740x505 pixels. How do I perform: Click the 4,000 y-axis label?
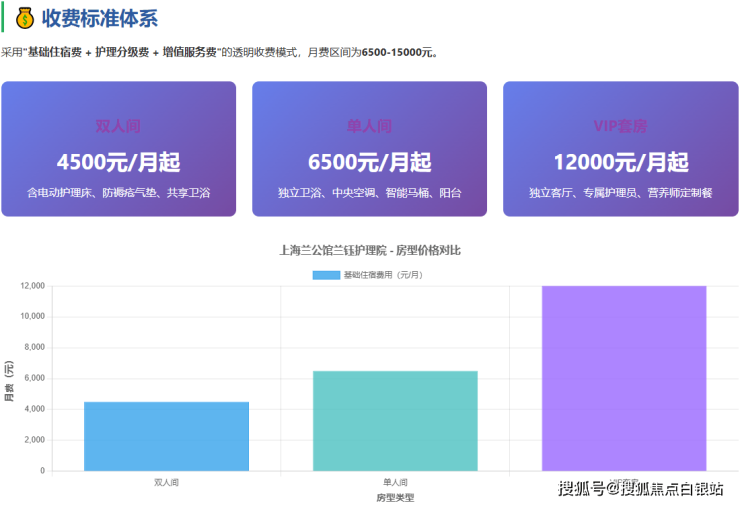click(x=34, y=409)
